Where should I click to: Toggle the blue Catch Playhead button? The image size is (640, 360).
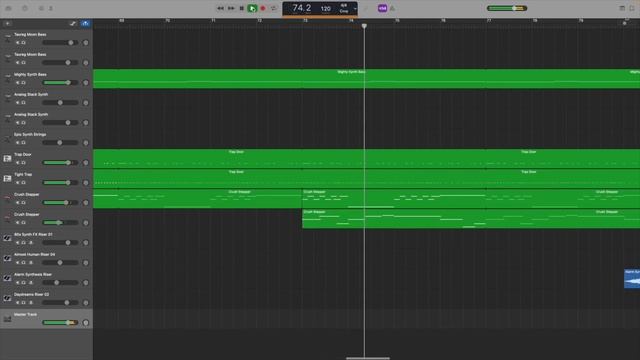pos(85,24)
